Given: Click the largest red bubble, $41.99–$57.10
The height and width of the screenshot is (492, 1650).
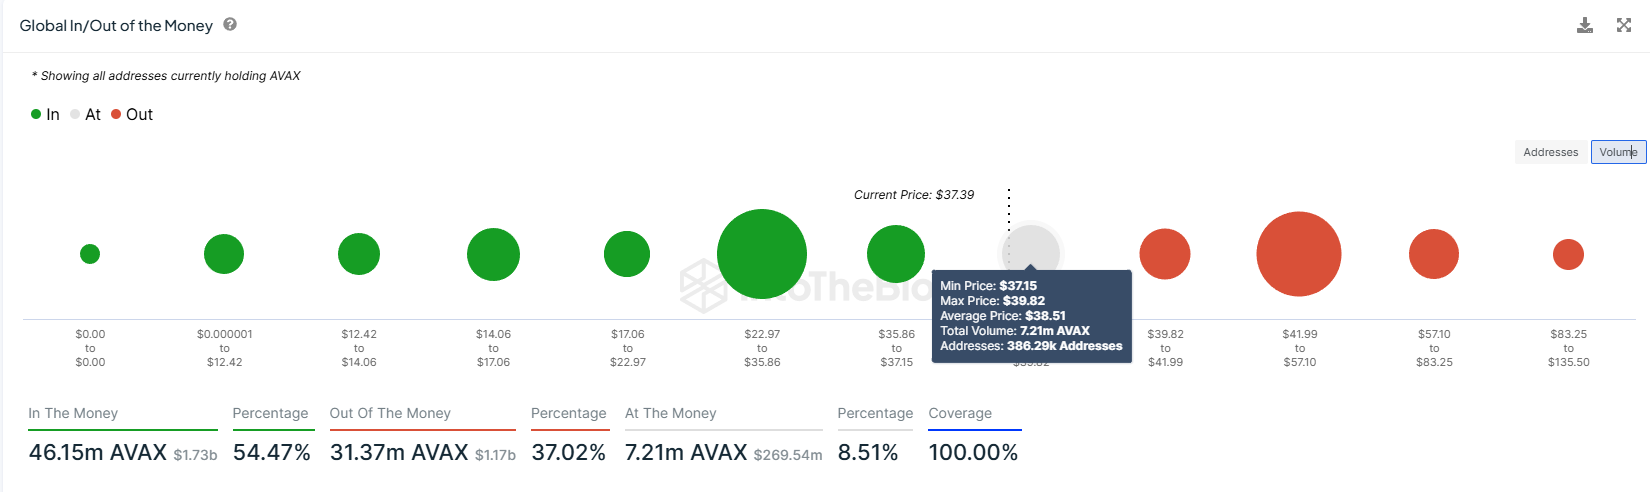Looking at the screenshot, I should pyautogui.click(x=1299, y=254).
